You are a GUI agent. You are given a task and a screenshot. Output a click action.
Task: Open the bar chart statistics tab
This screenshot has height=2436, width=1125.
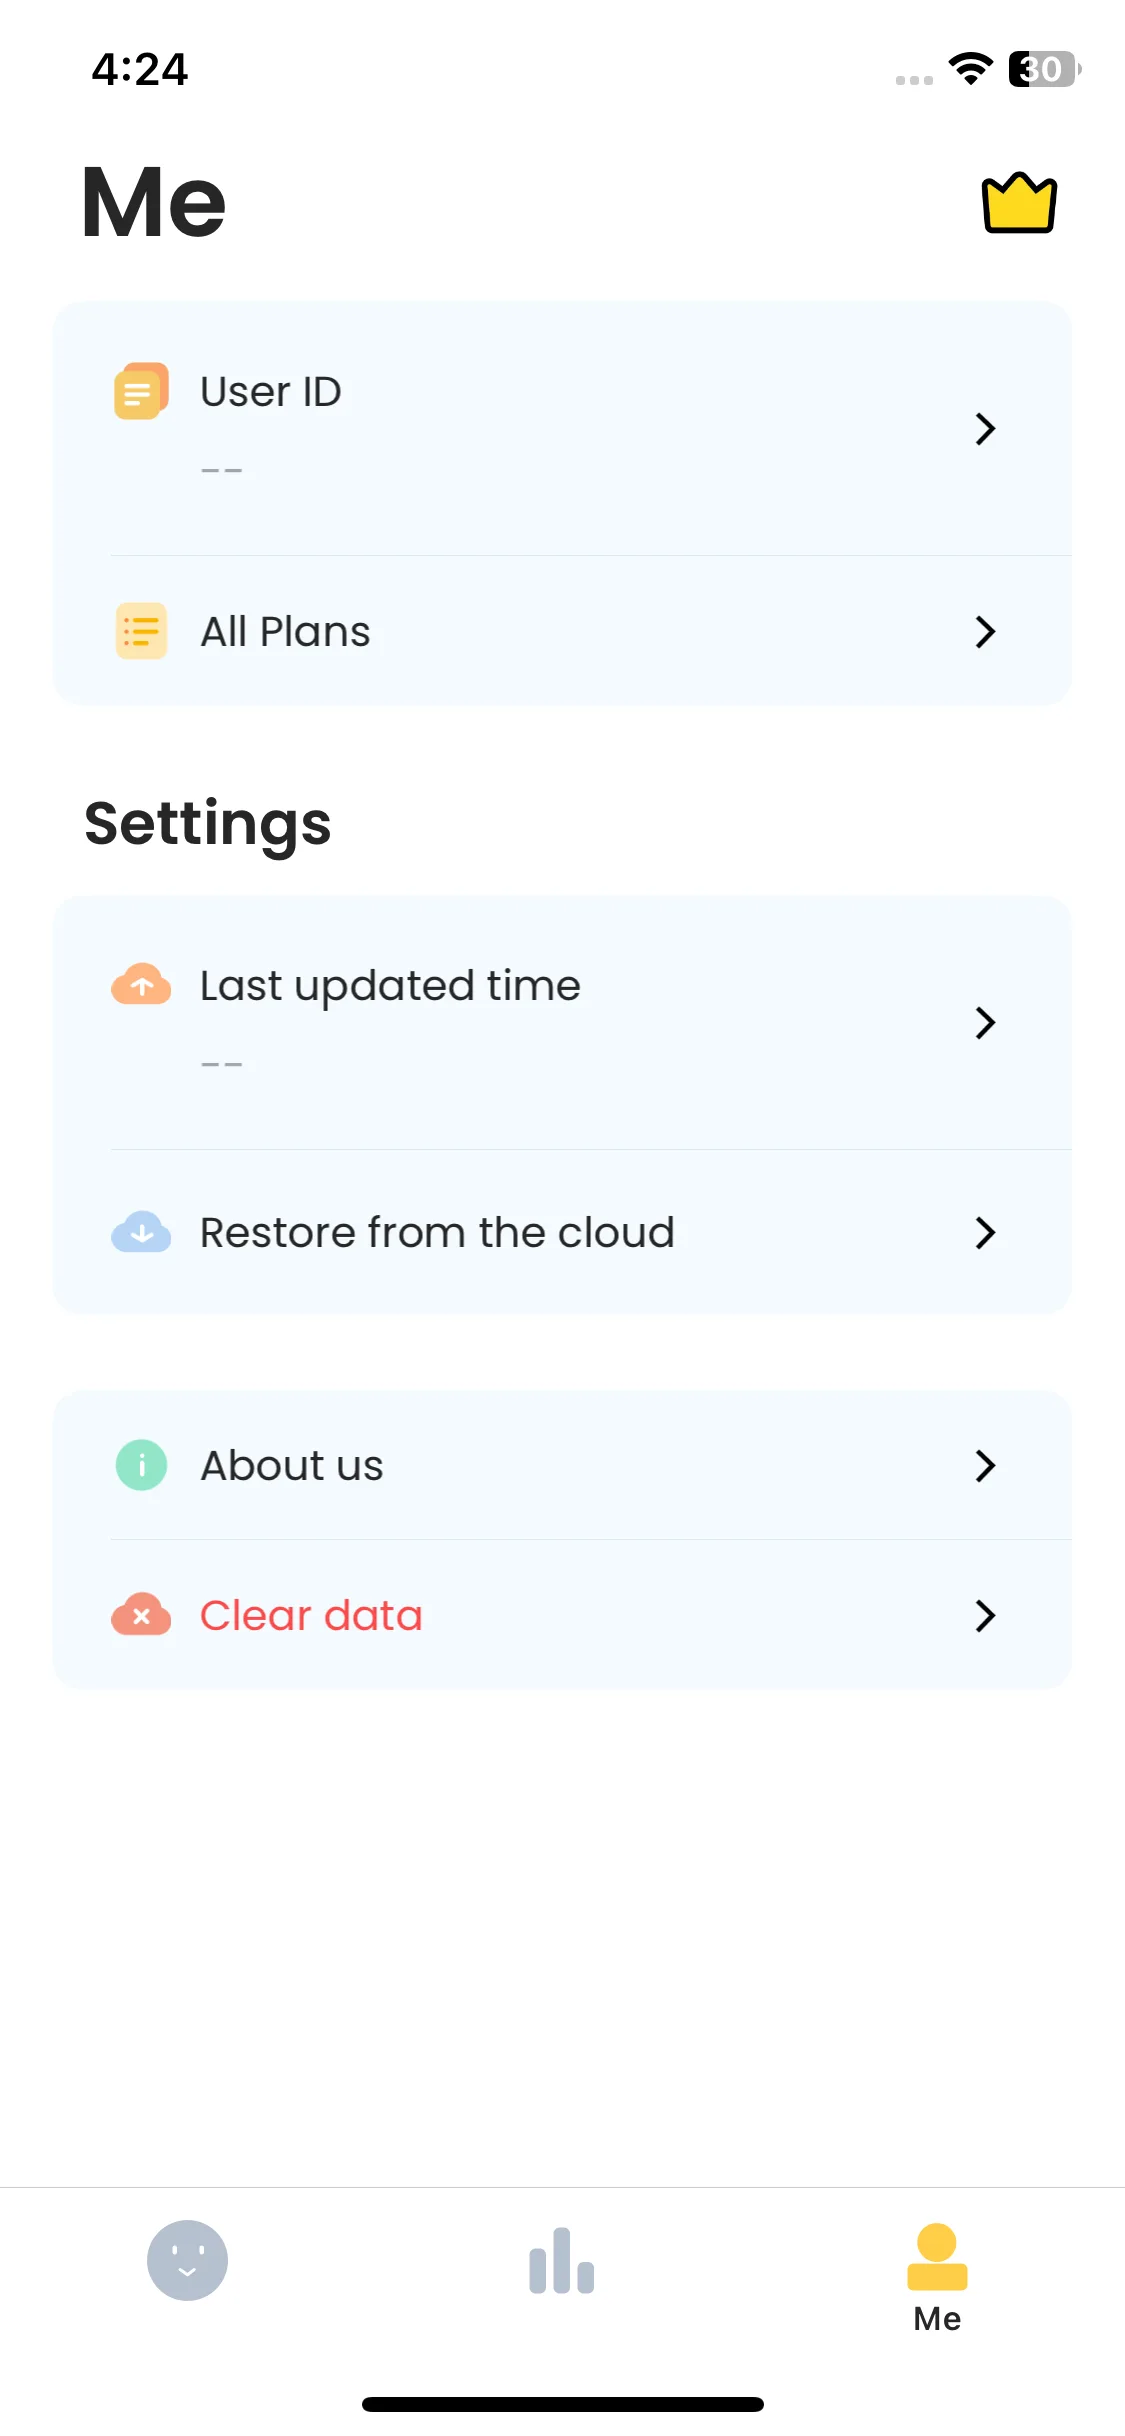pos(562,2260)
